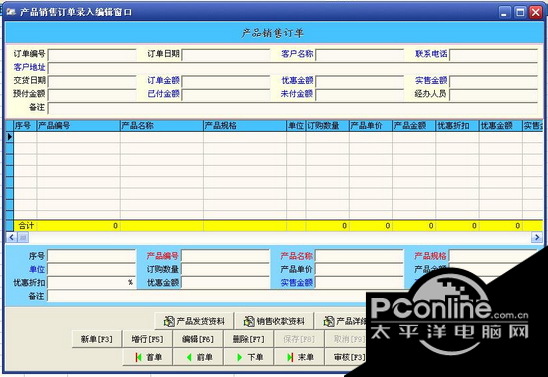Click the 序号 column header
The height and width of the screenshot is (377, 548).
coord(25,126)
